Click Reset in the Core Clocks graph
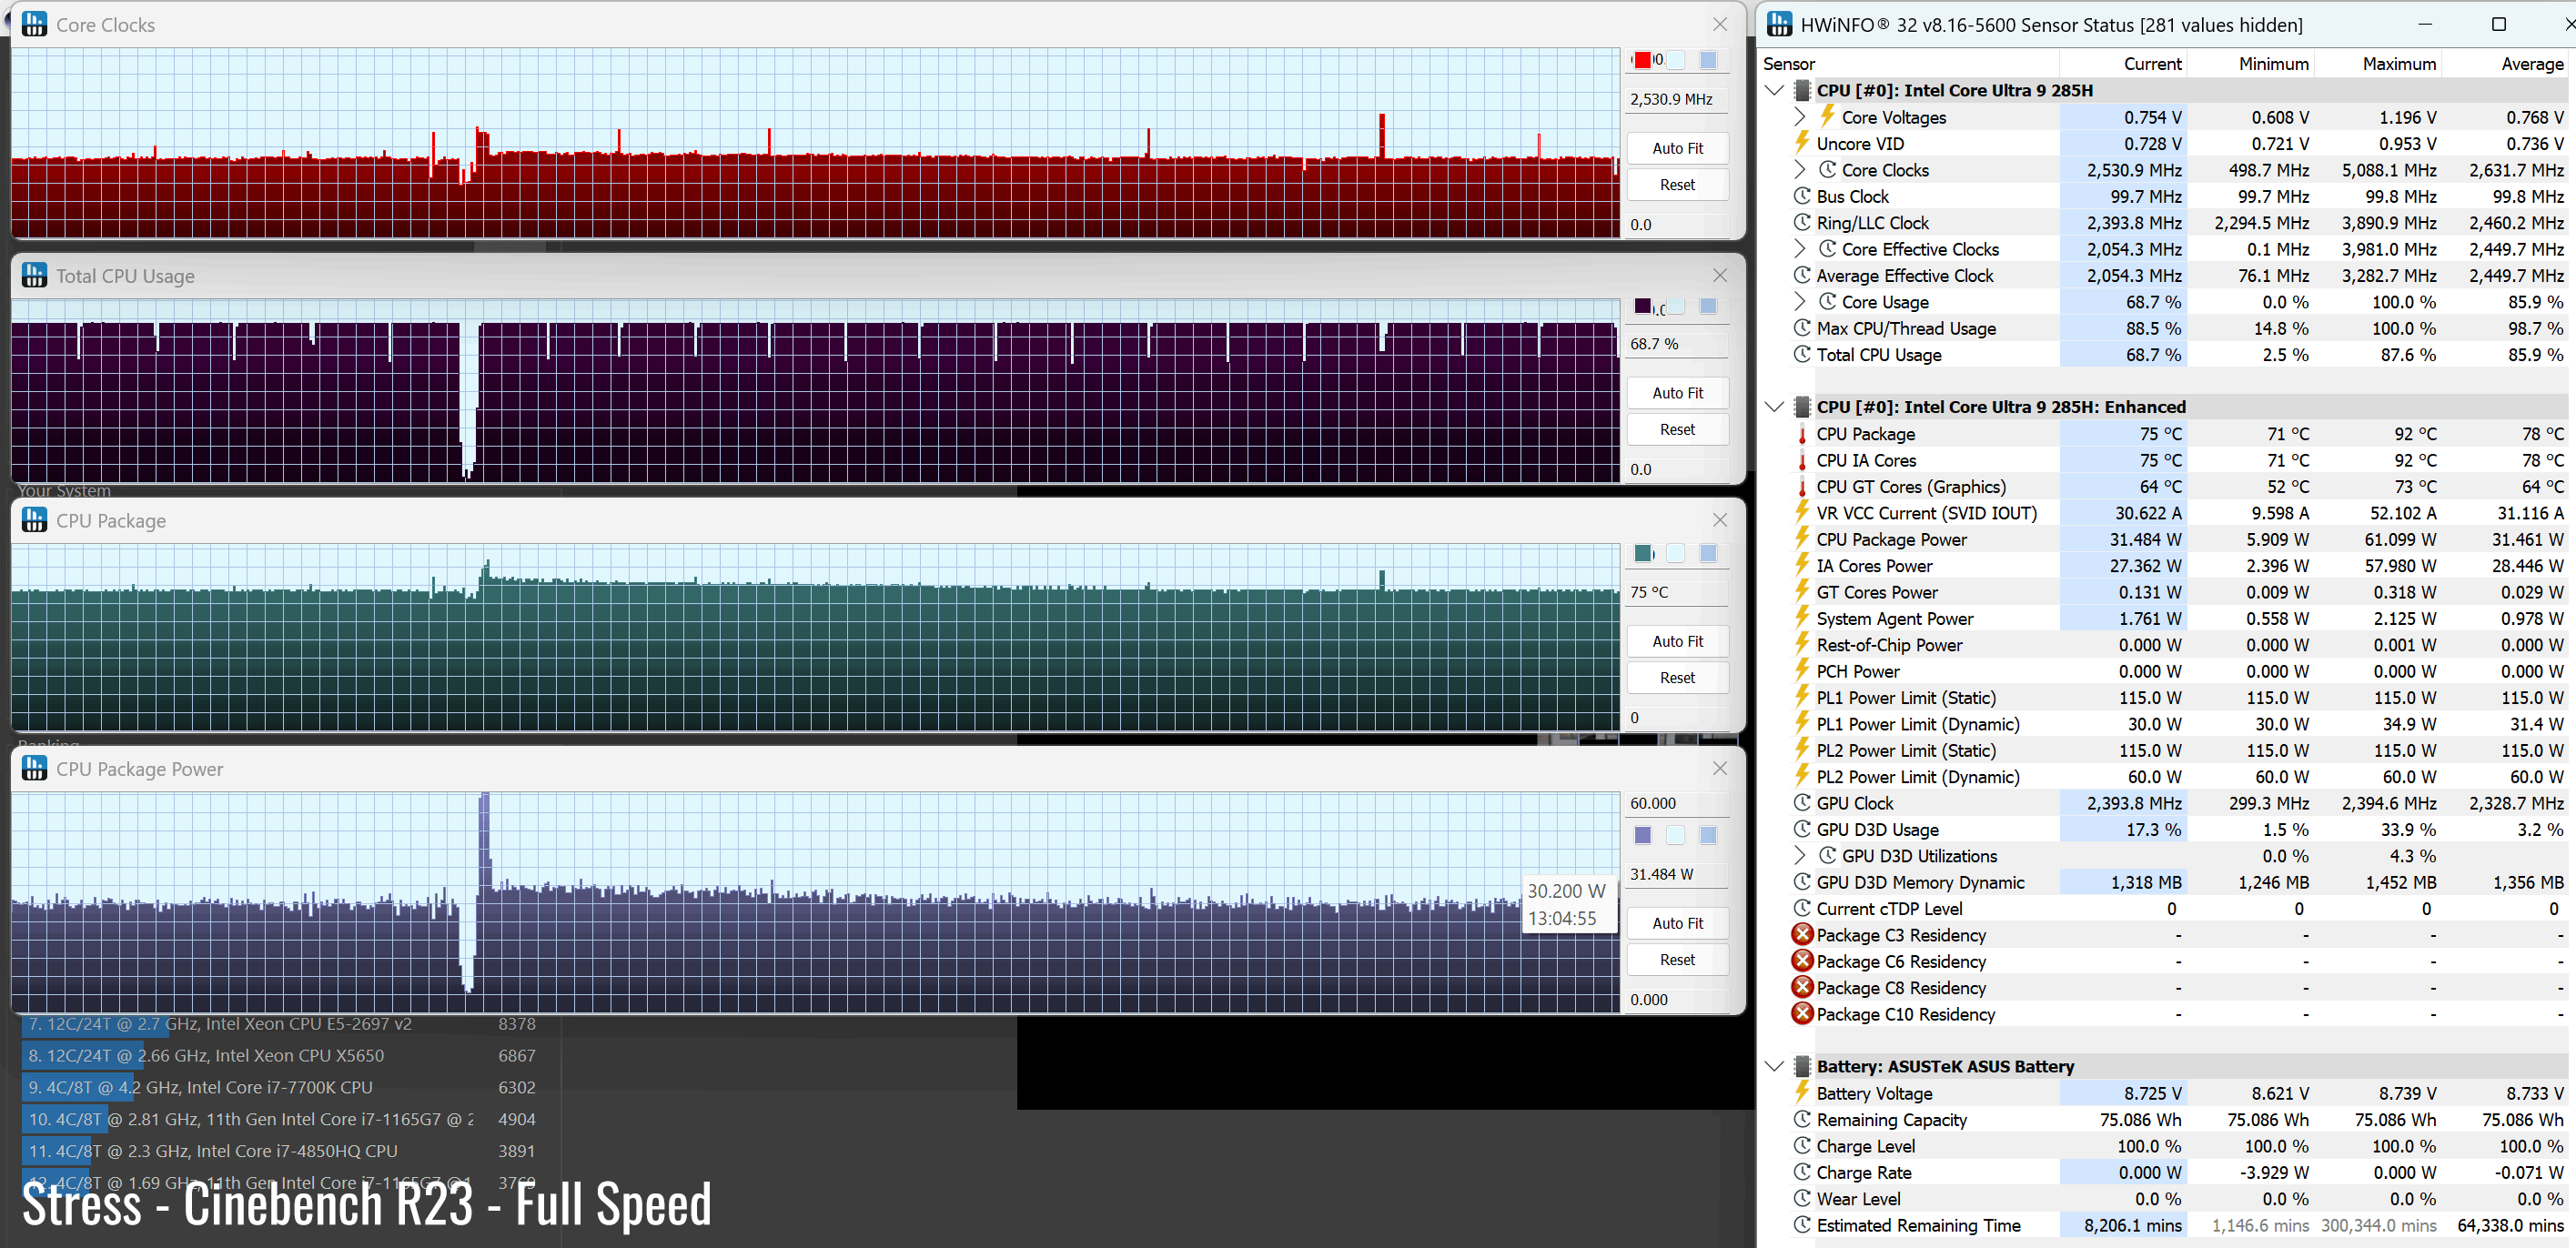Viewport: 2576px width, 1248px height. pyautogui.click(x=1677, y=184)
